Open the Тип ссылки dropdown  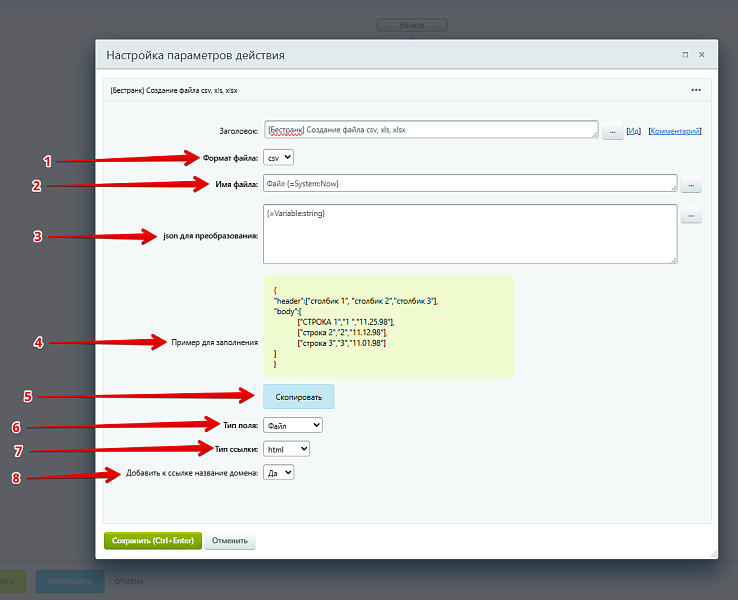tap(286, 449)
